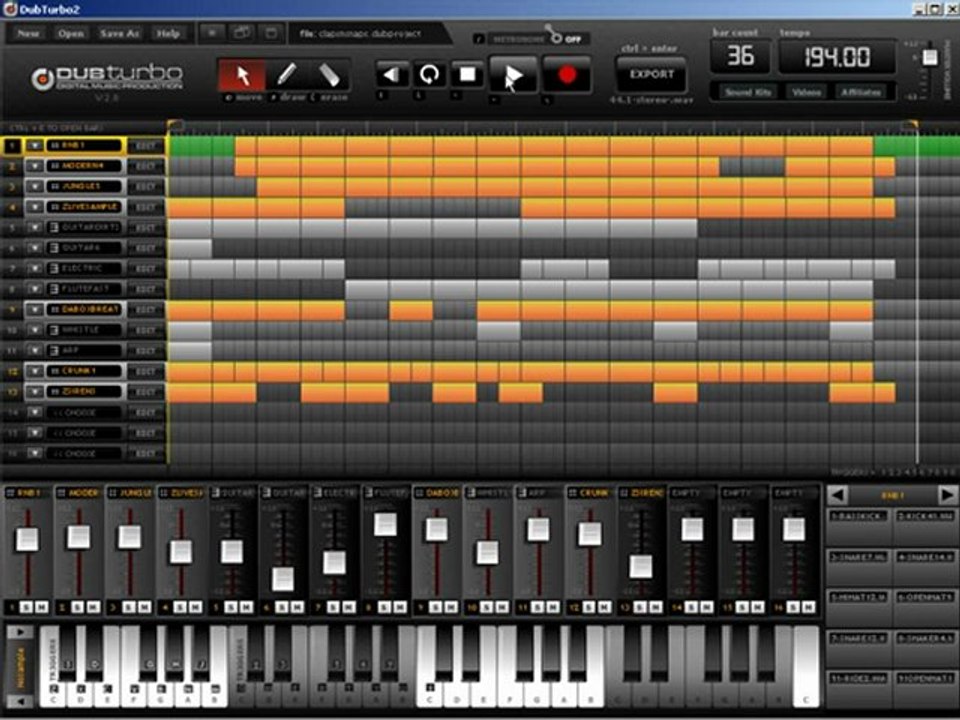Click the orange loop end marker on timeline

pos(911,126)
